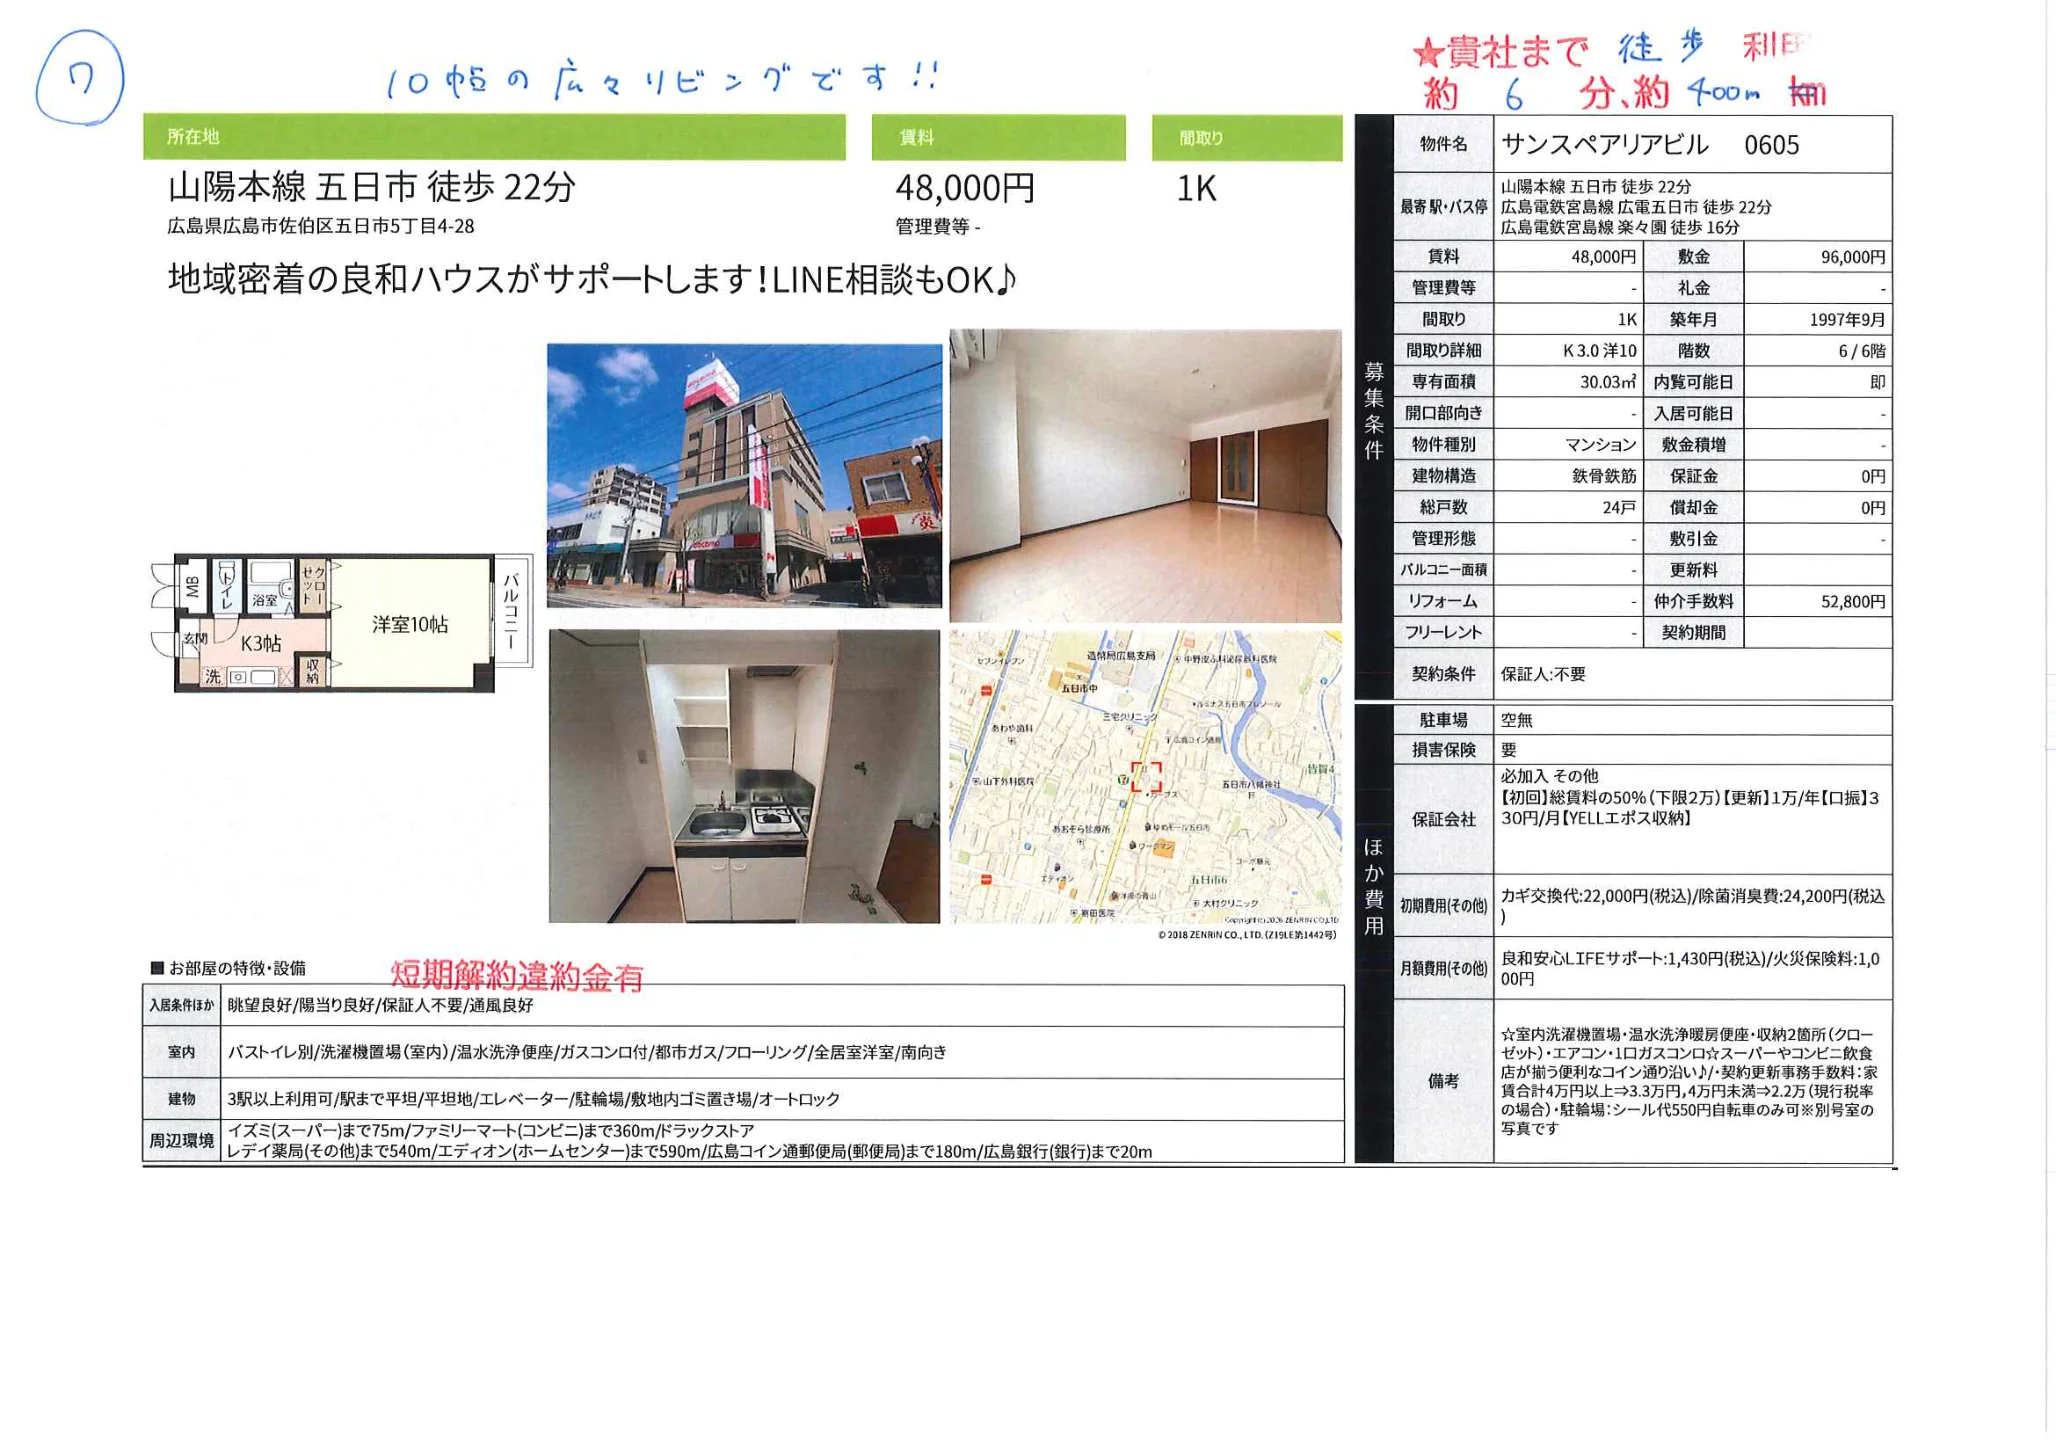
Task: Click the 48,000円 rent price text
Action: click(x=965, y=188)
